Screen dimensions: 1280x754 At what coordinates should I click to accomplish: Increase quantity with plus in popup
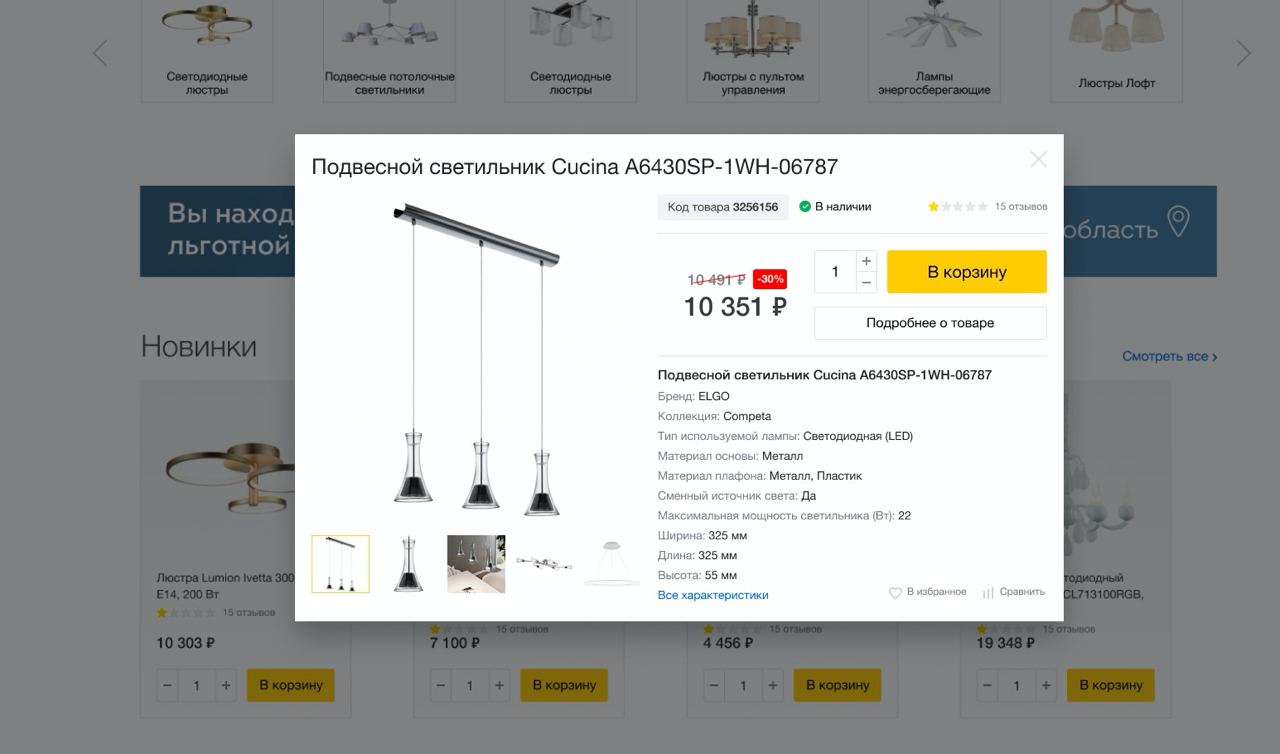click(x=867, y=261)
